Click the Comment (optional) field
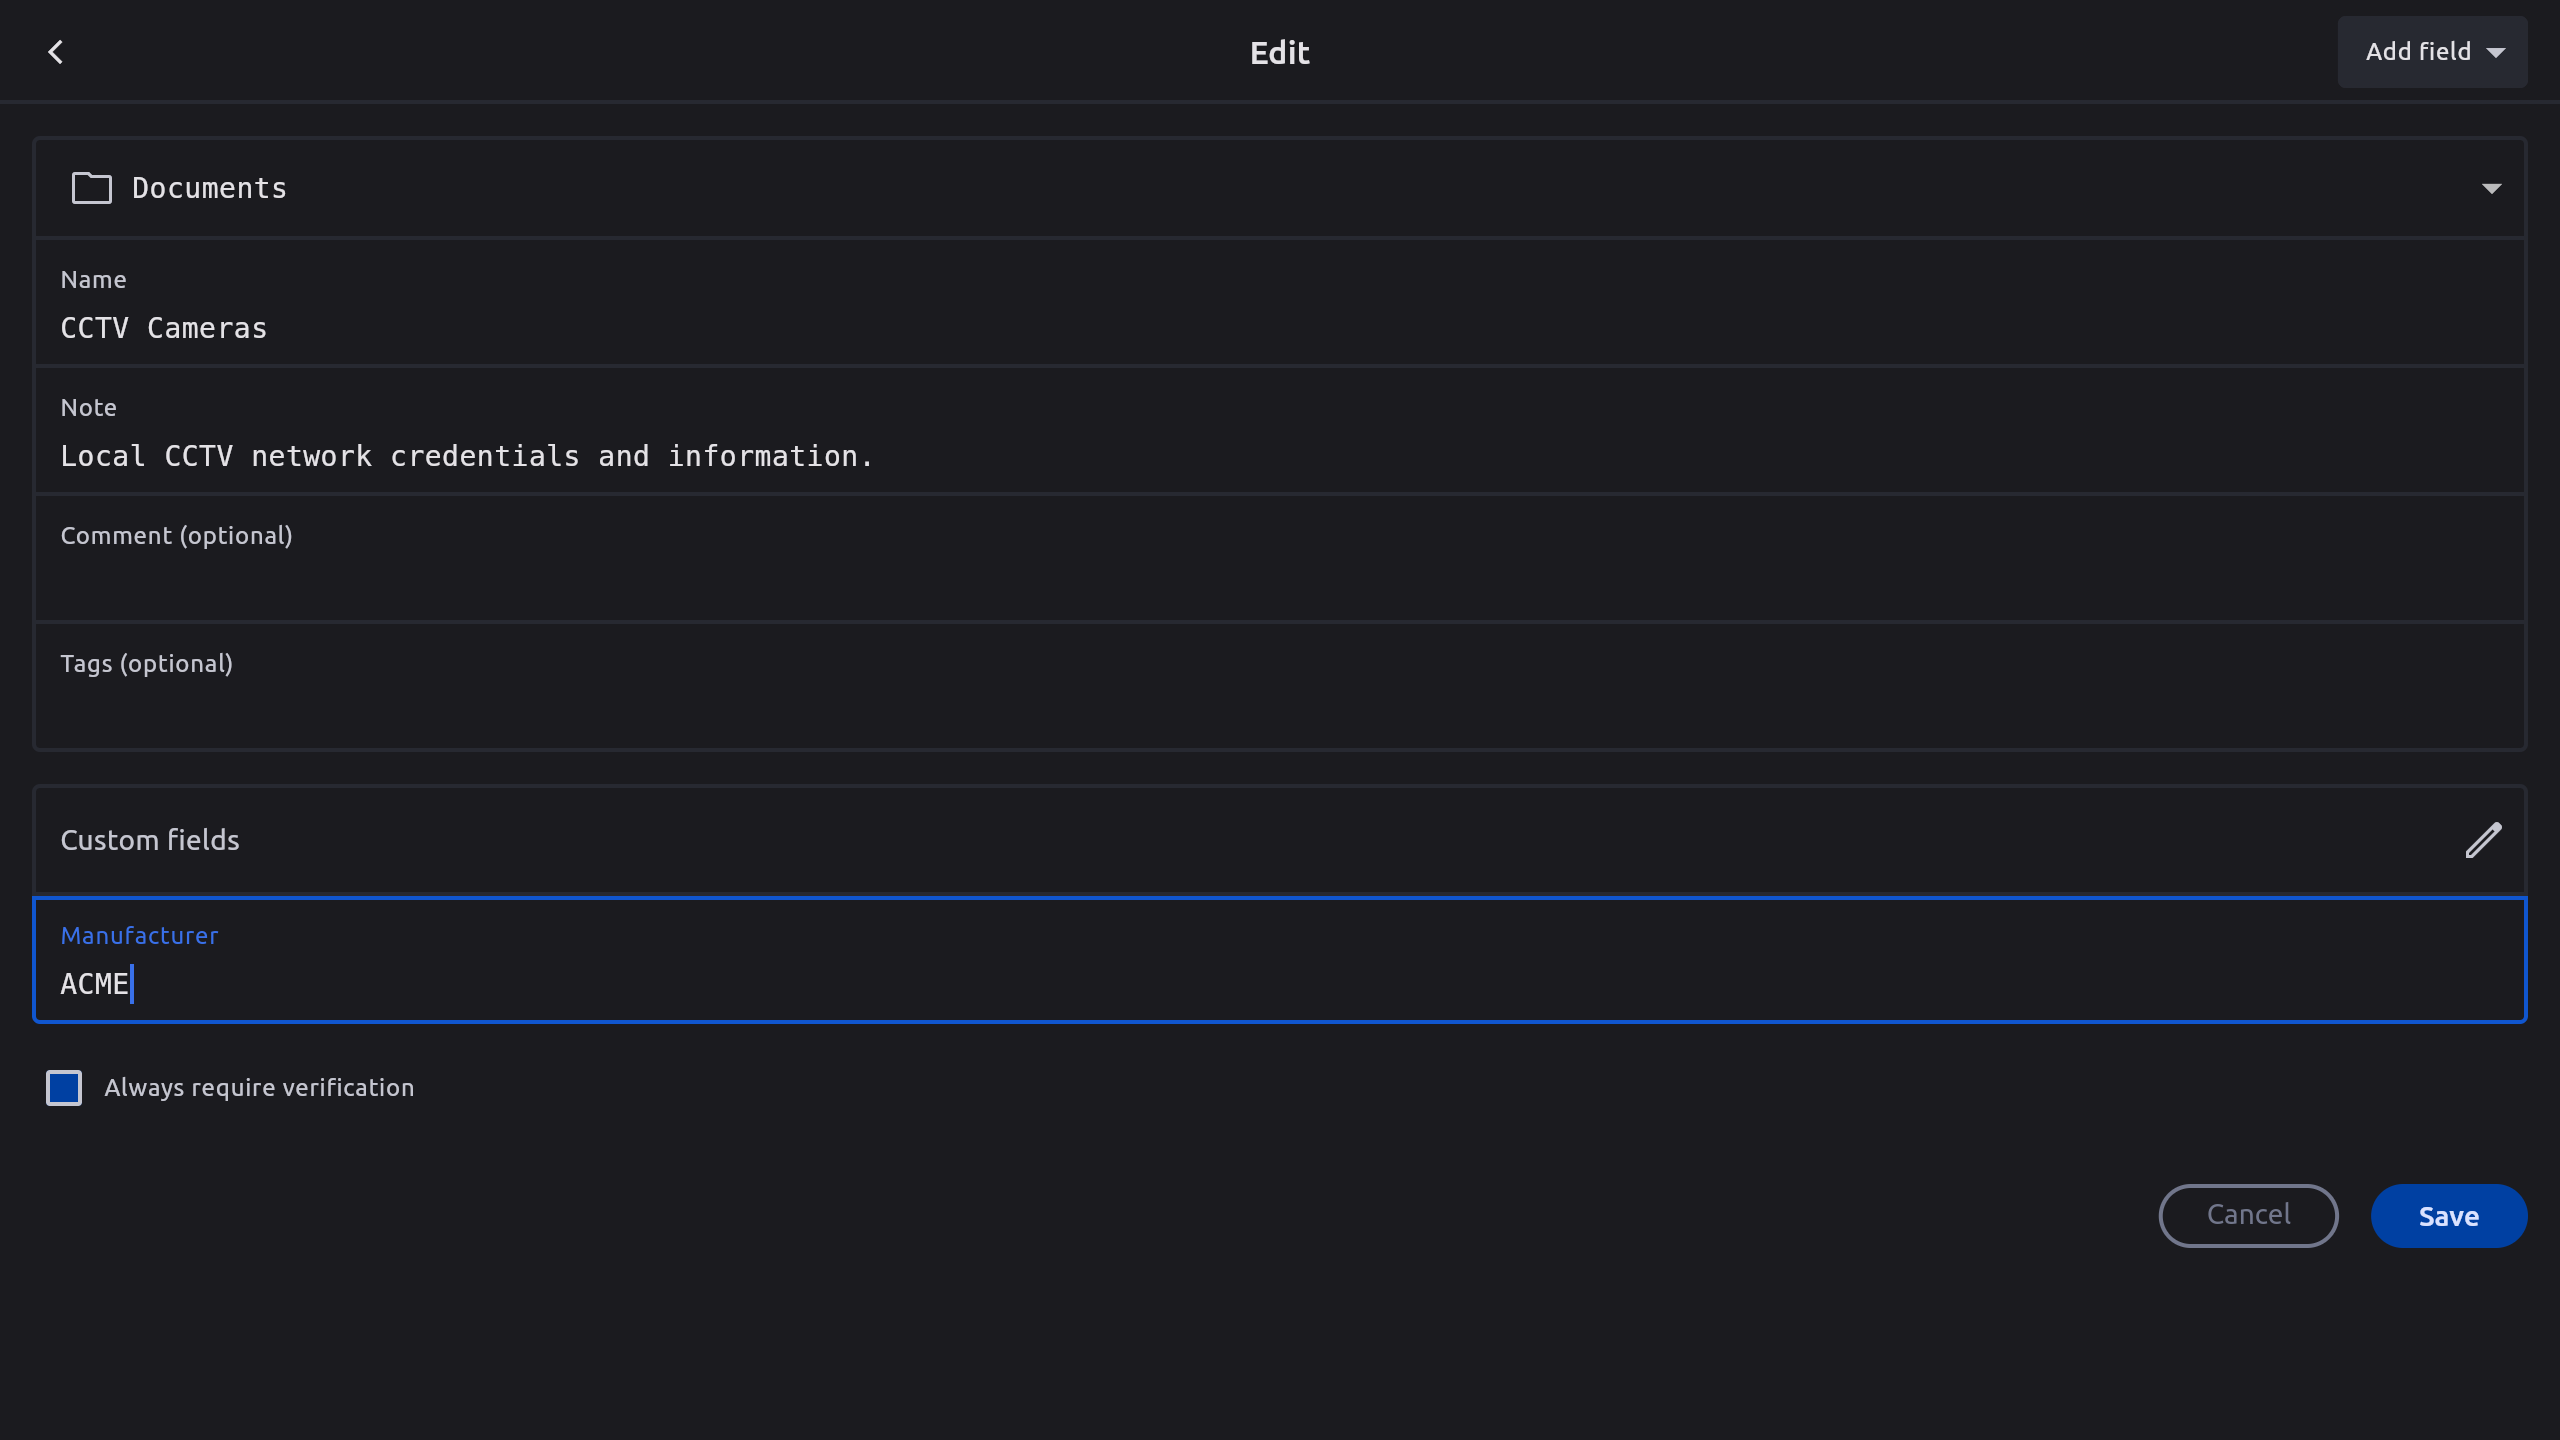The image size is (2560, 1440). tap(1280, 580)
